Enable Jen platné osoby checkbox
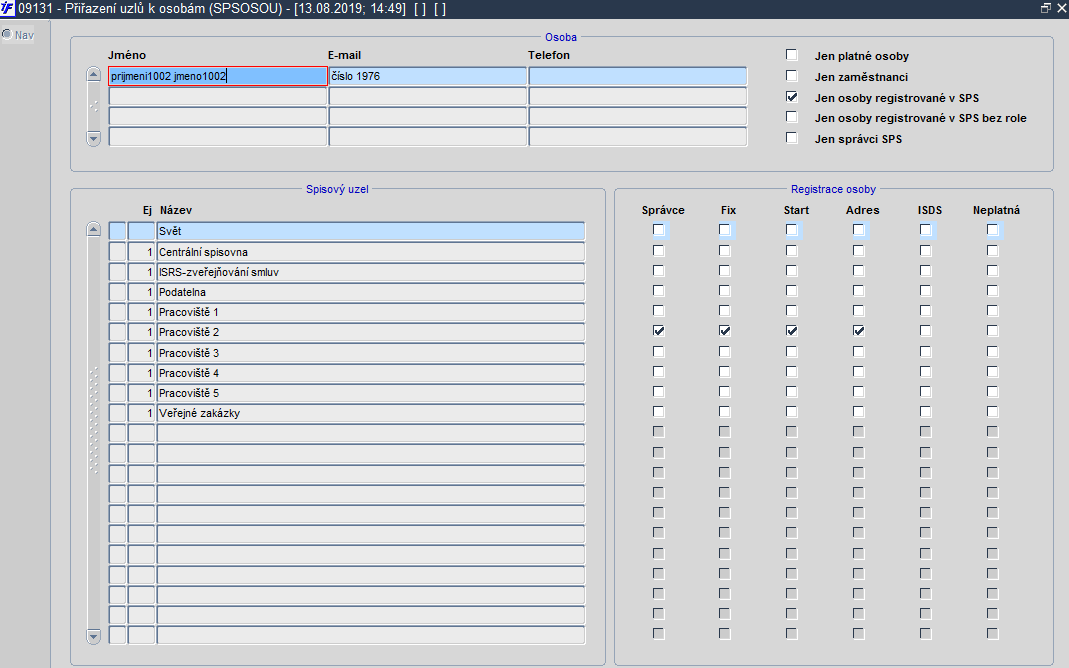Screen dimensions: 1069x668 tap(792, 55)
